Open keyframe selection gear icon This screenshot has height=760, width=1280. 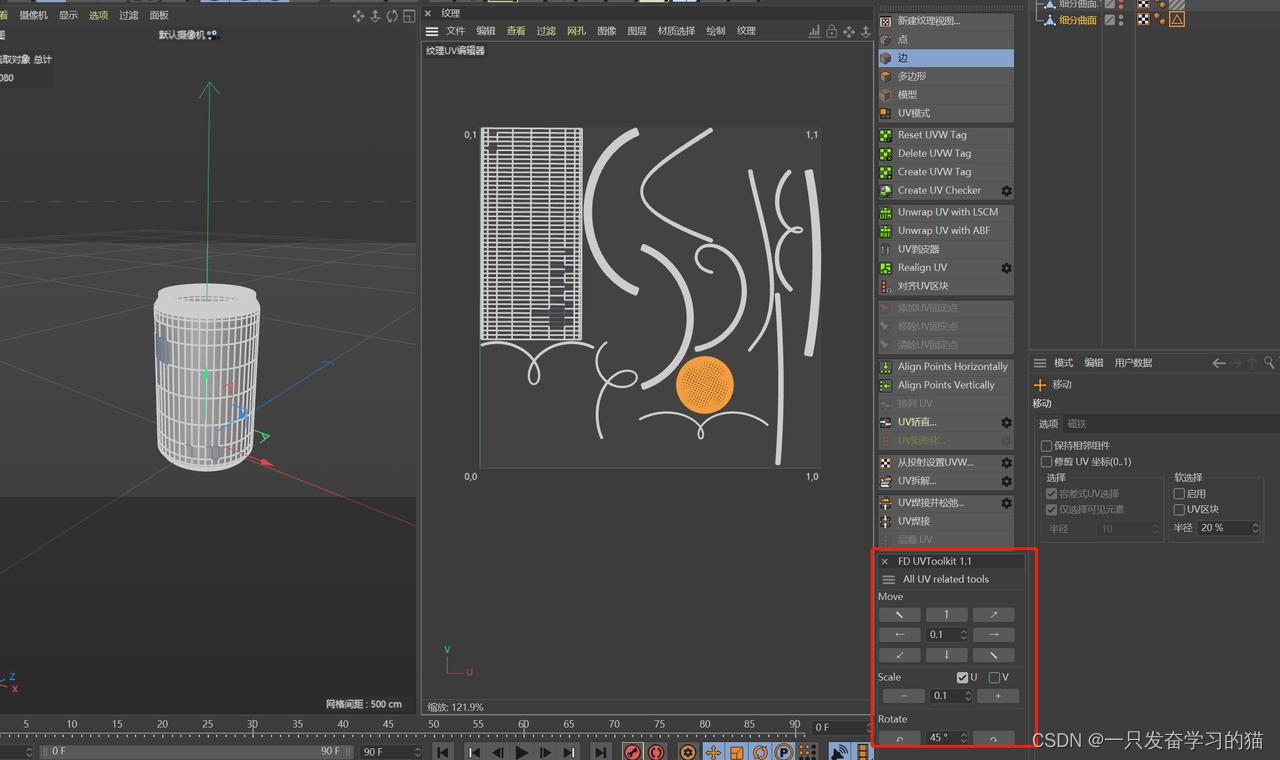(x=687, y=752)
